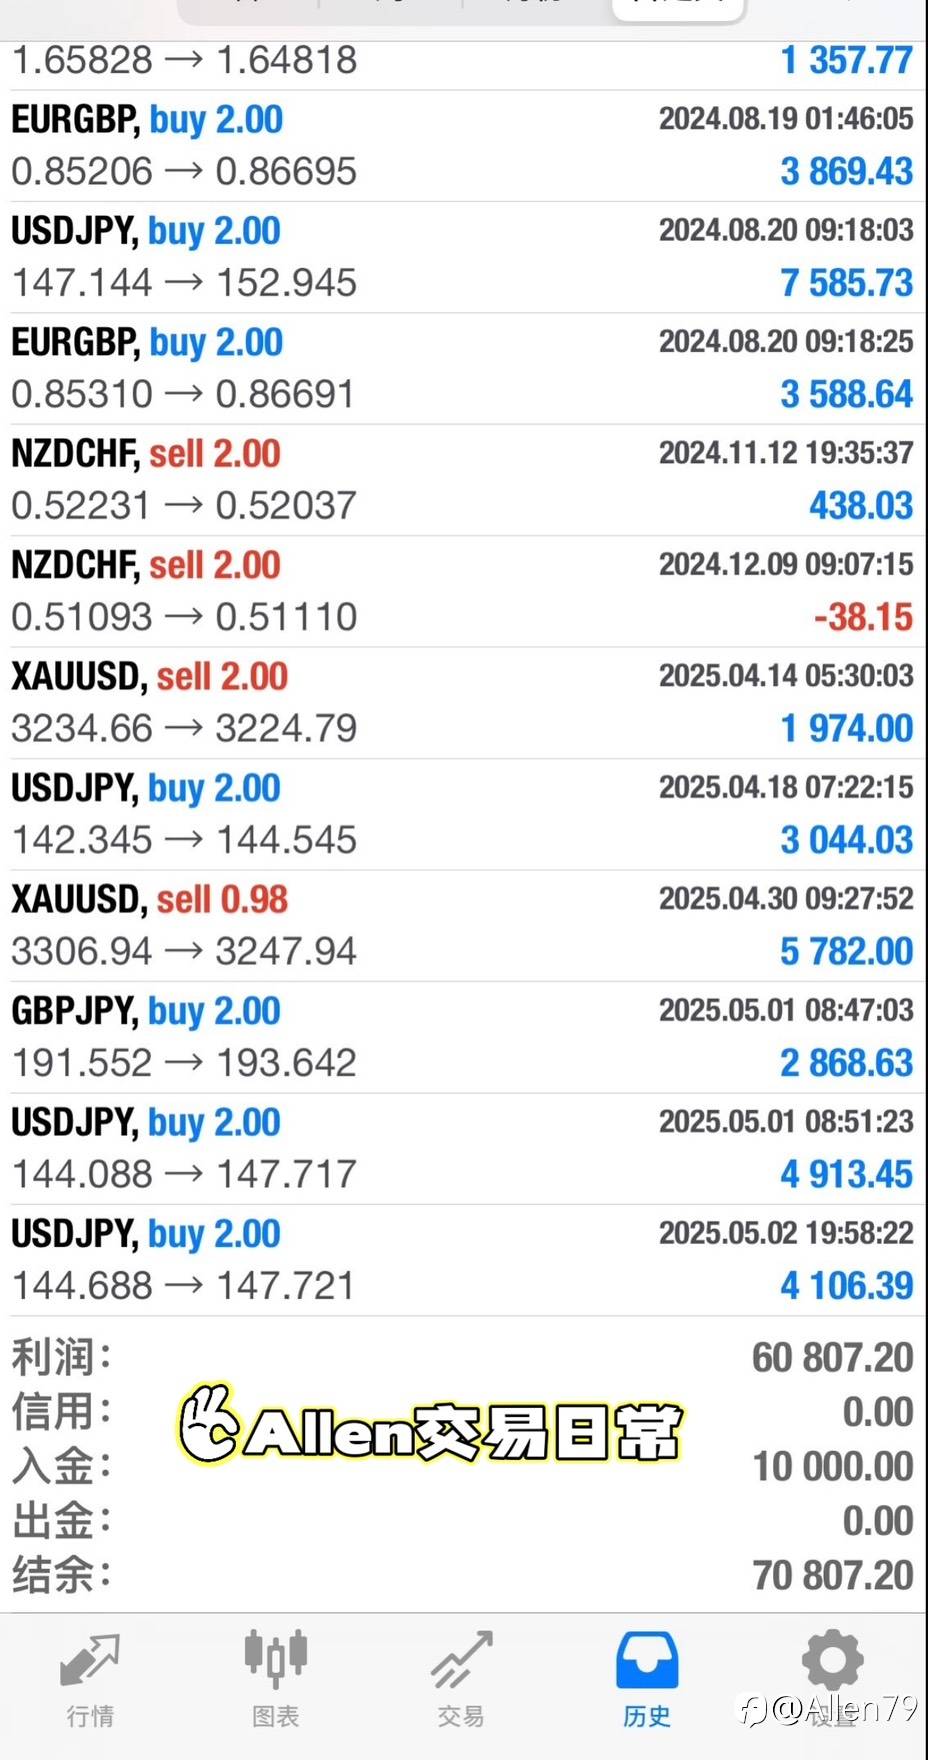The height and width of the screenshot is (1760, 928).
Task: Open NZDCHF sell trade dated 2024.11.12
Action: pos(462,480)
